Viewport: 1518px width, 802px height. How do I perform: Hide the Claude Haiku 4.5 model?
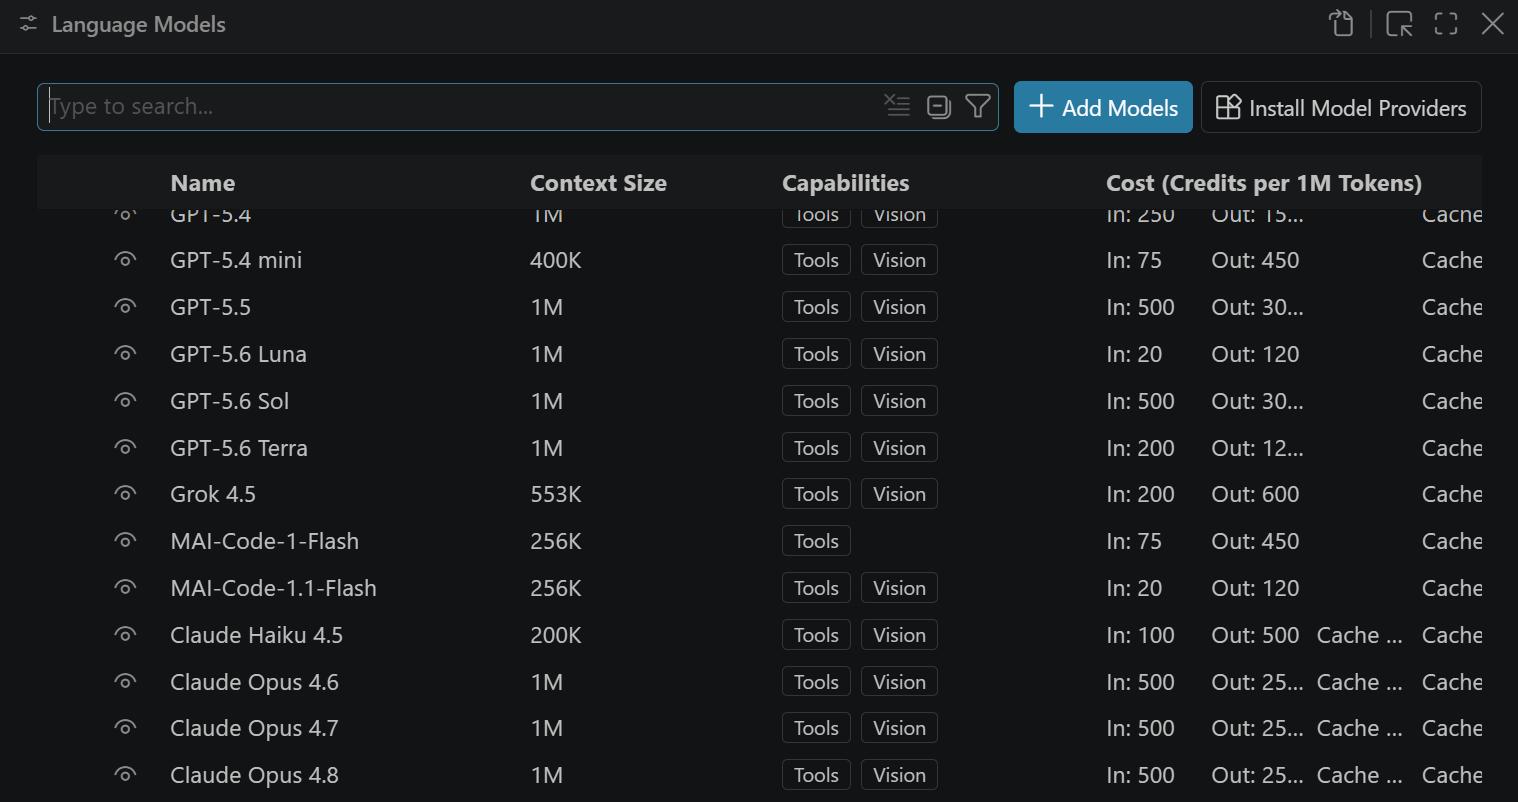pyautogui.click(x=125, y=635)
